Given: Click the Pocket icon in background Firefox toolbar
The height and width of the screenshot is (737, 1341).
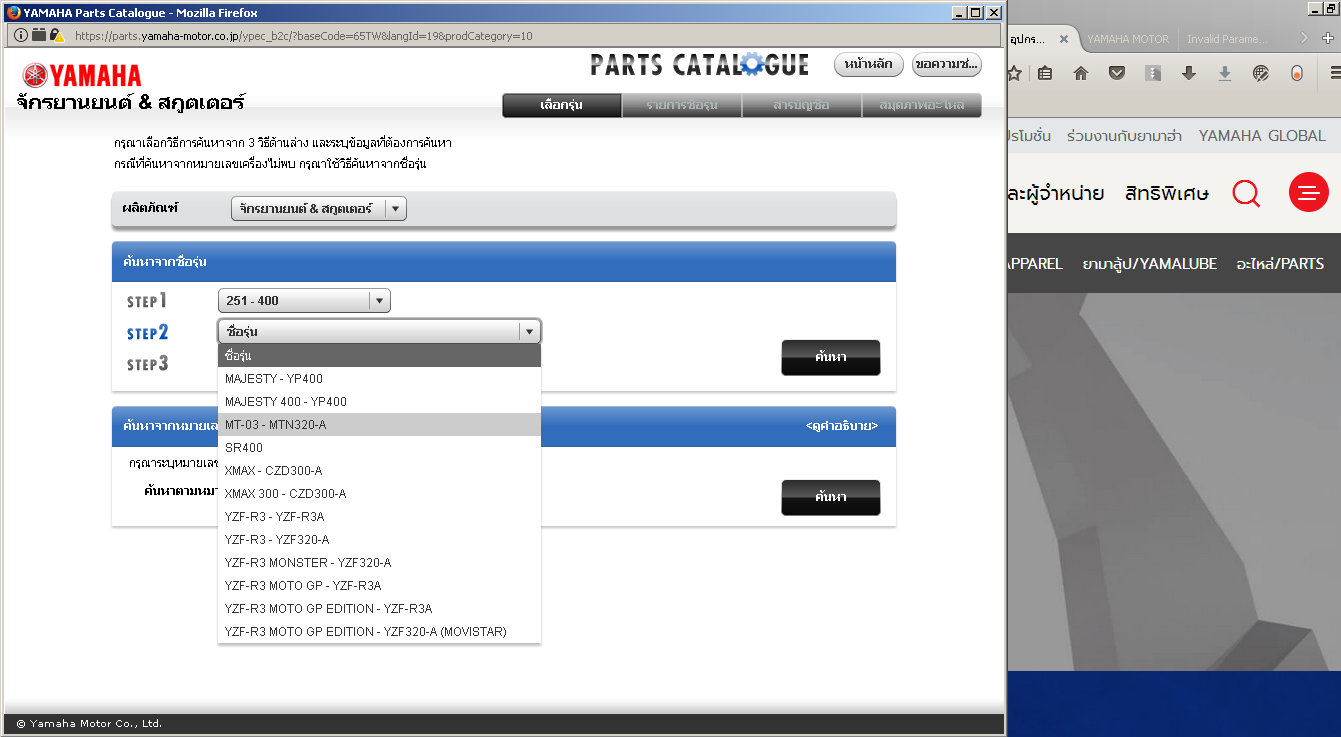Looking at the screenshot, I should (1117, 73).
